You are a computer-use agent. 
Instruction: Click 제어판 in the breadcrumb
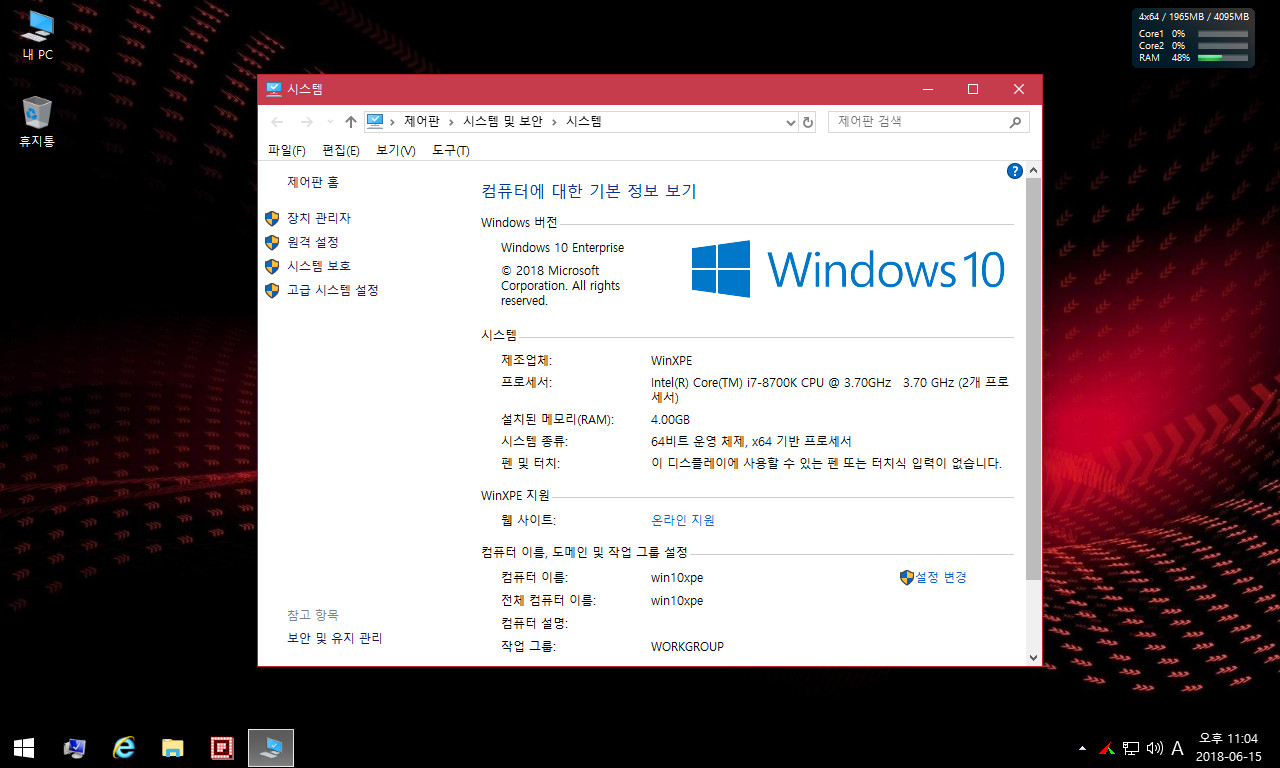tap(421, 121)
